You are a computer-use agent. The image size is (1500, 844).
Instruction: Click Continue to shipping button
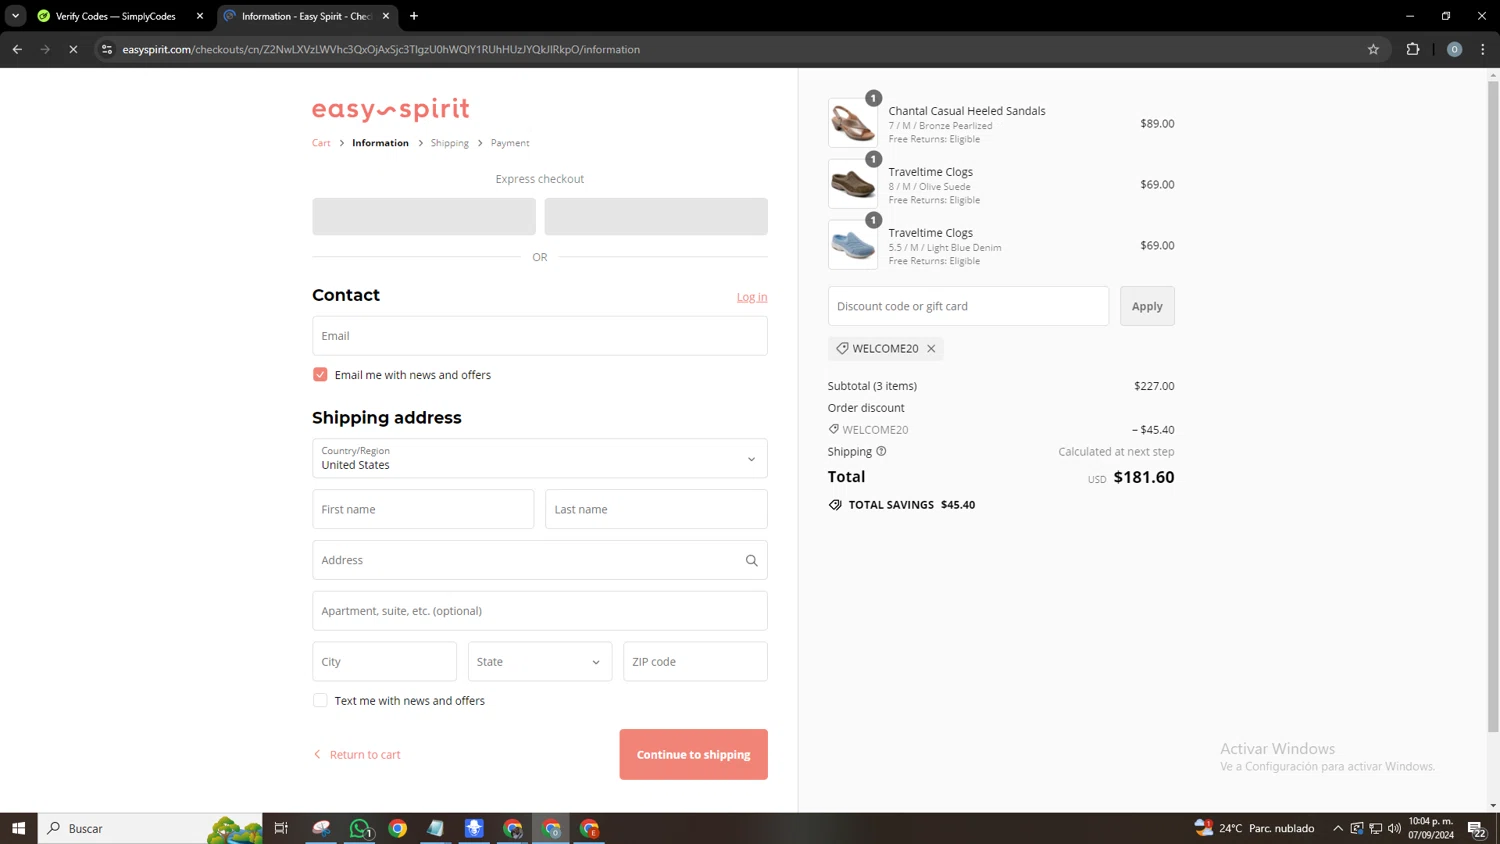(x=693, y=754)
